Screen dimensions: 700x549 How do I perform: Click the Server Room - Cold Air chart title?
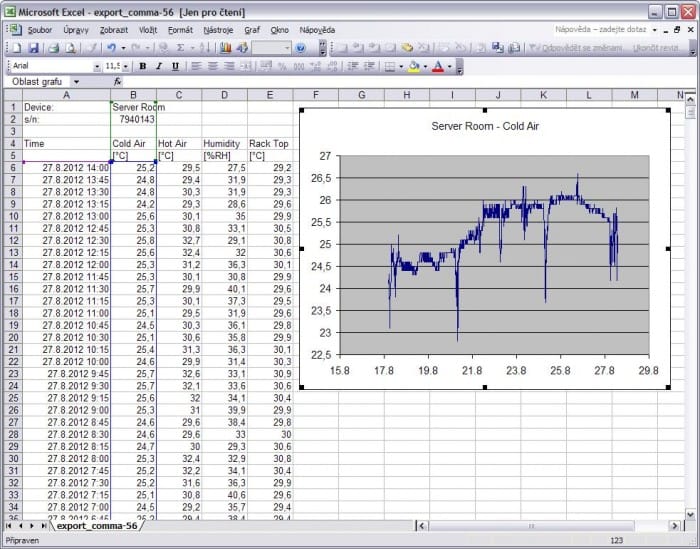point(485,127)
